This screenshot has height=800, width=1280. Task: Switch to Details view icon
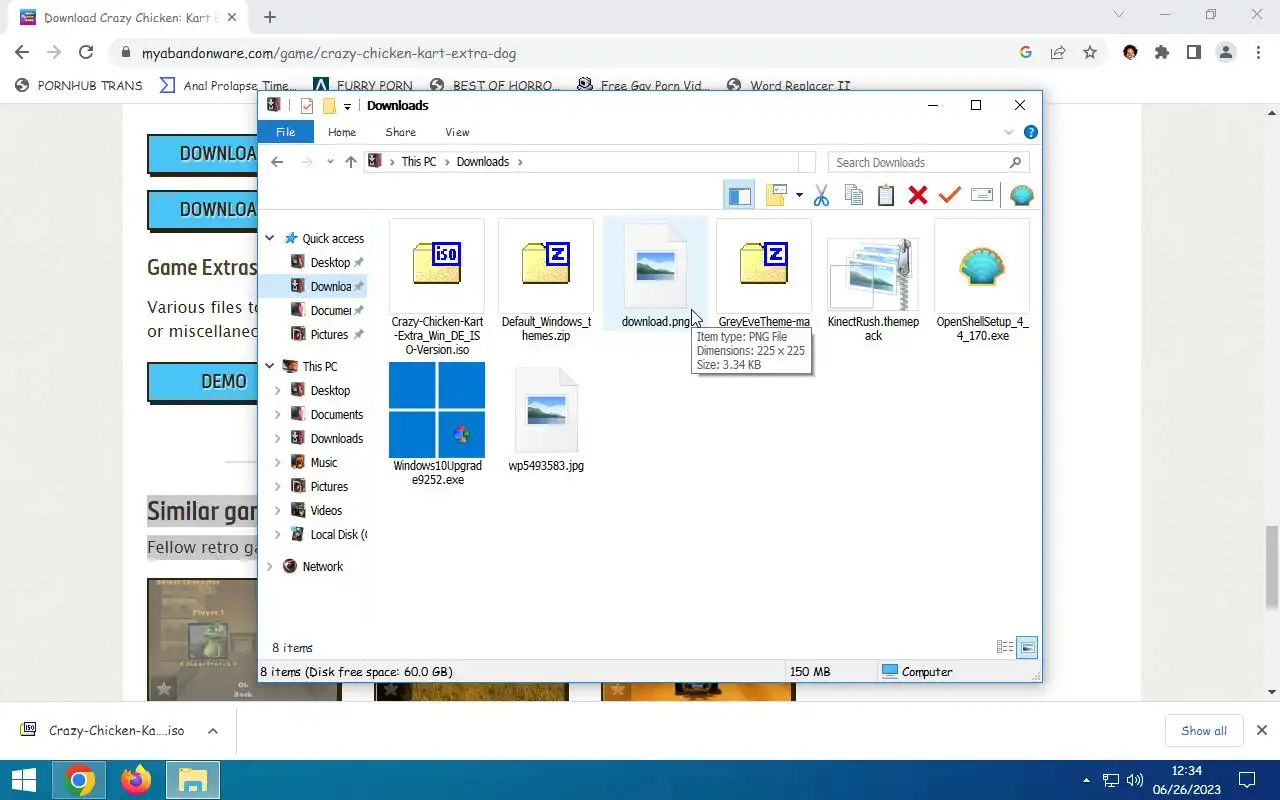click(1005, 647)
